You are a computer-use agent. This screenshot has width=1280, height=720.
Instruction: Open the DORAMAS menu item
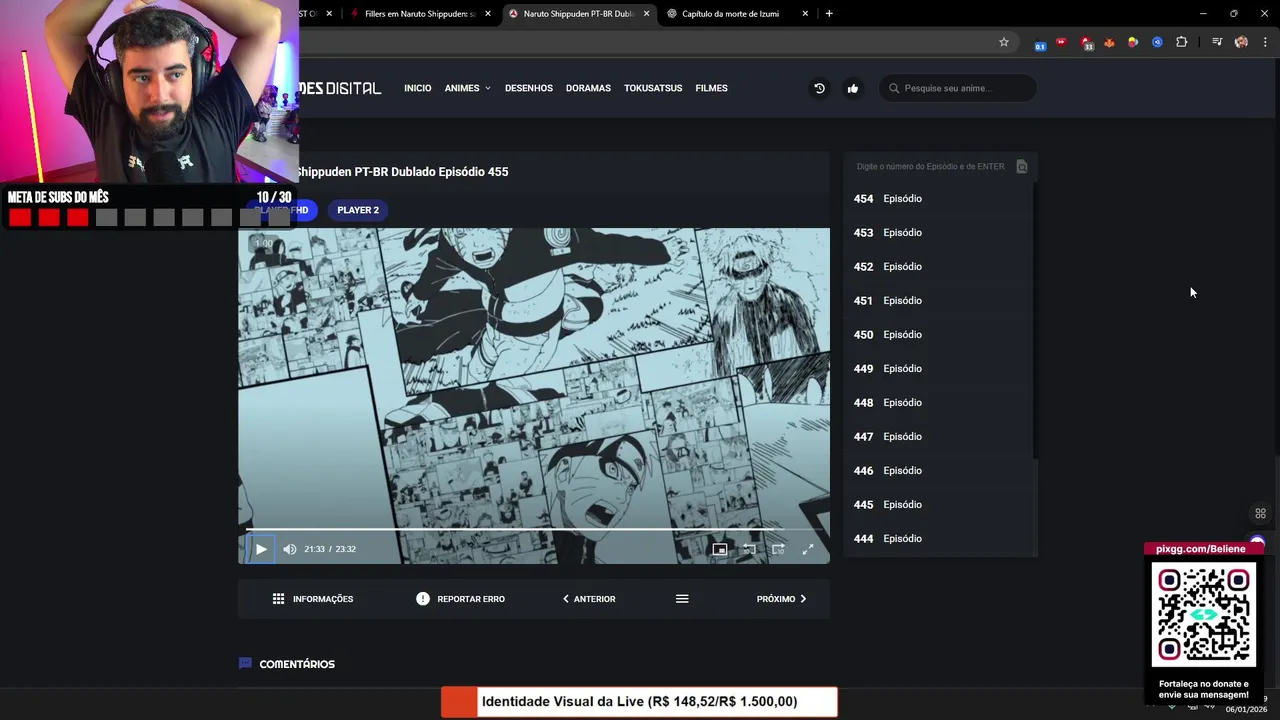click(x=588, y=88)
